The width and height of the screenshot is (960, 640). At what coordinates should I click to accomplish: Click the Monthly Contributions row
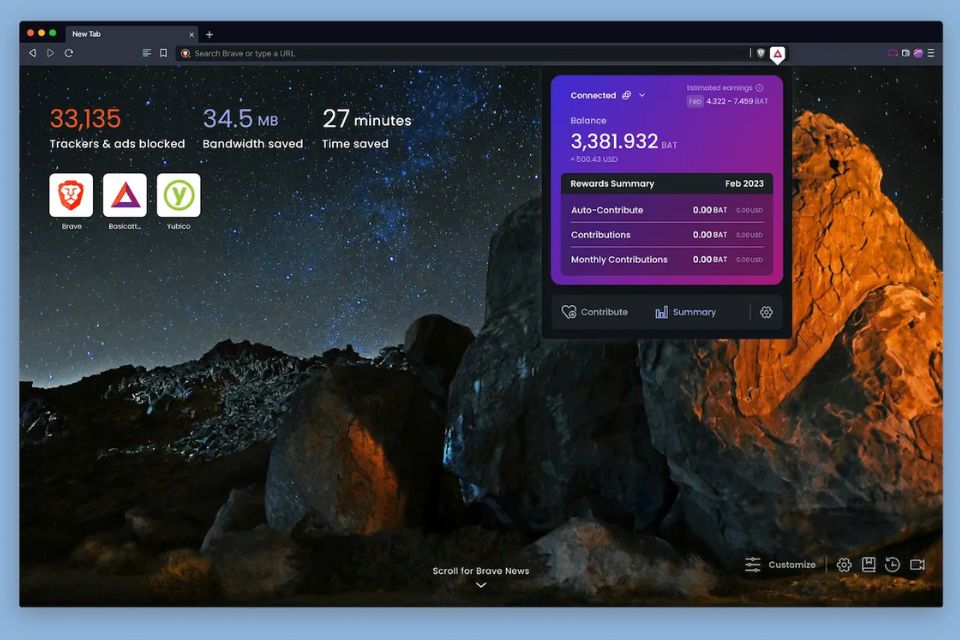click(667, 260)
